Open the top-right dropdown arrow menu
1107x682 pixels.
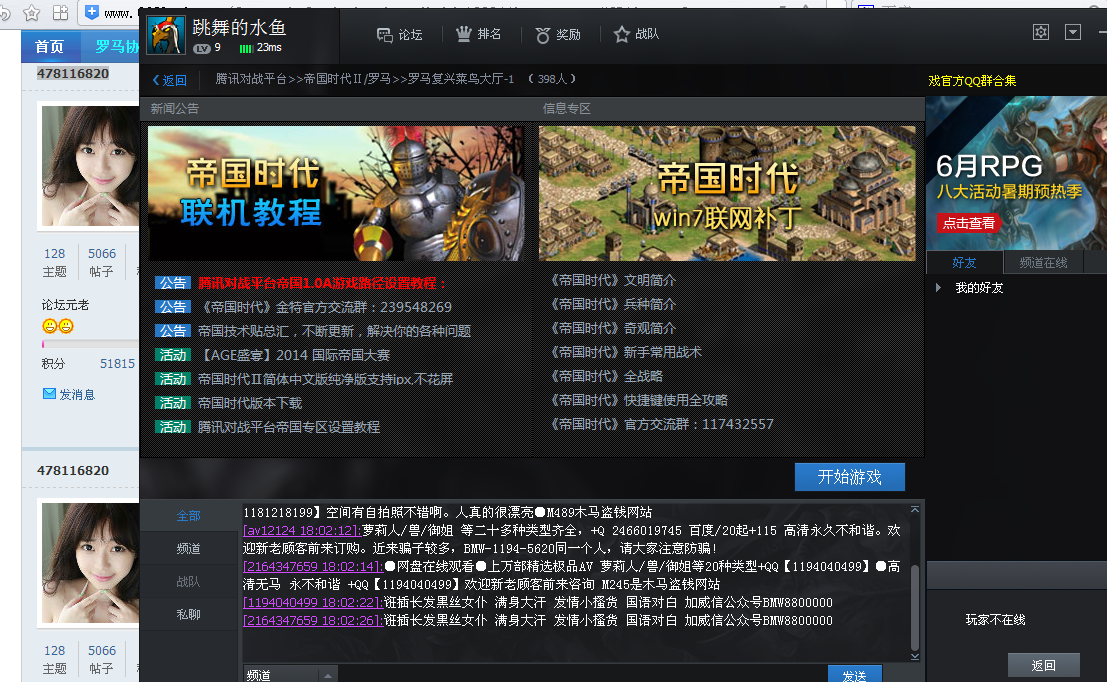(1073, 32)
